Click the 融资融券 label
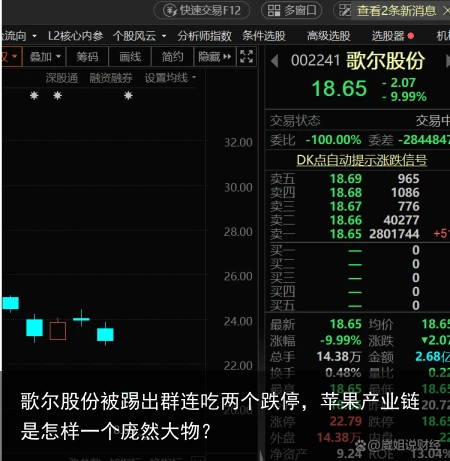 coord(111,78)
